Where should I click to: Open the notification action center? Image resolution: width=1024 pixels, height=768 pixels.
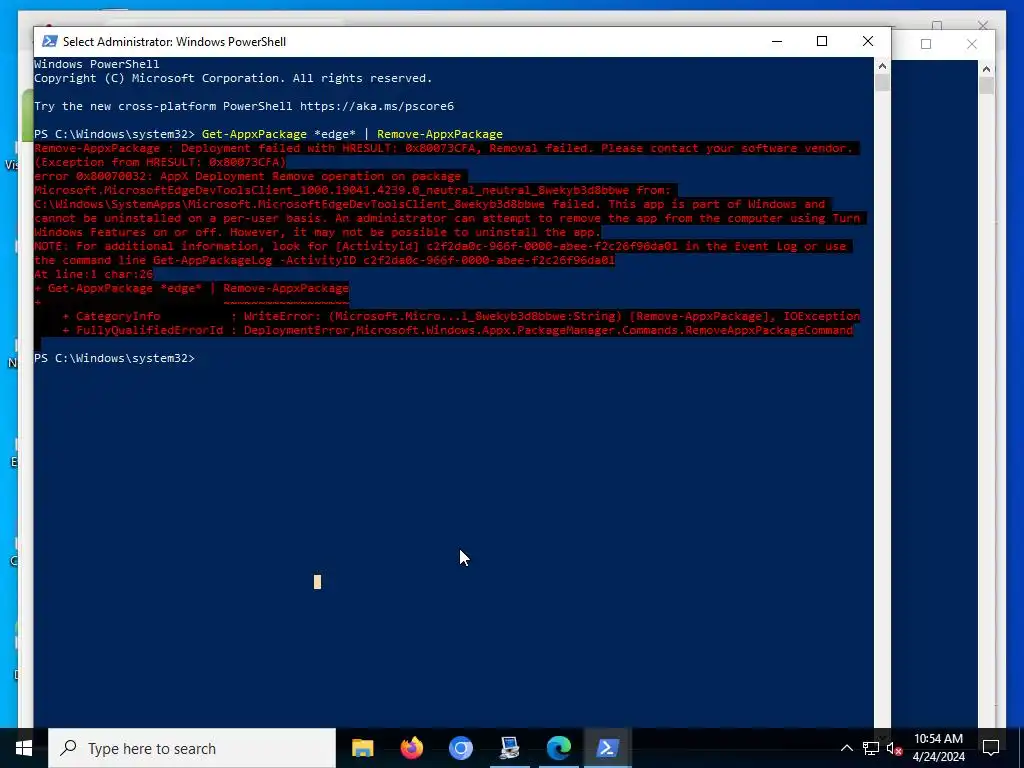pos(991,748)
